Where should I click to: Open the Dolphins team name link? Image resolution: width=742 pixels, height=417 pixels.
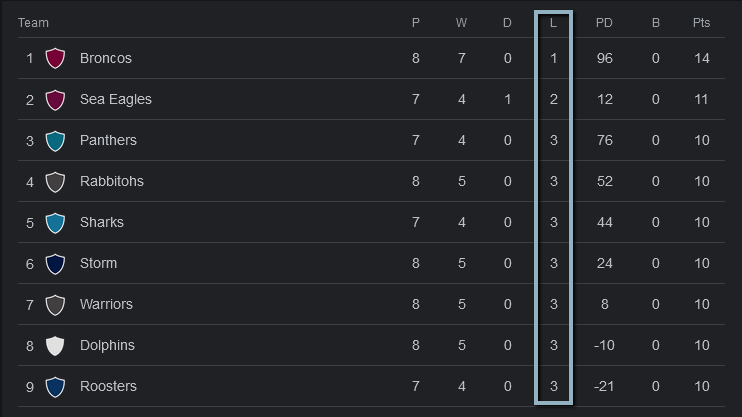tap(107, 346)
